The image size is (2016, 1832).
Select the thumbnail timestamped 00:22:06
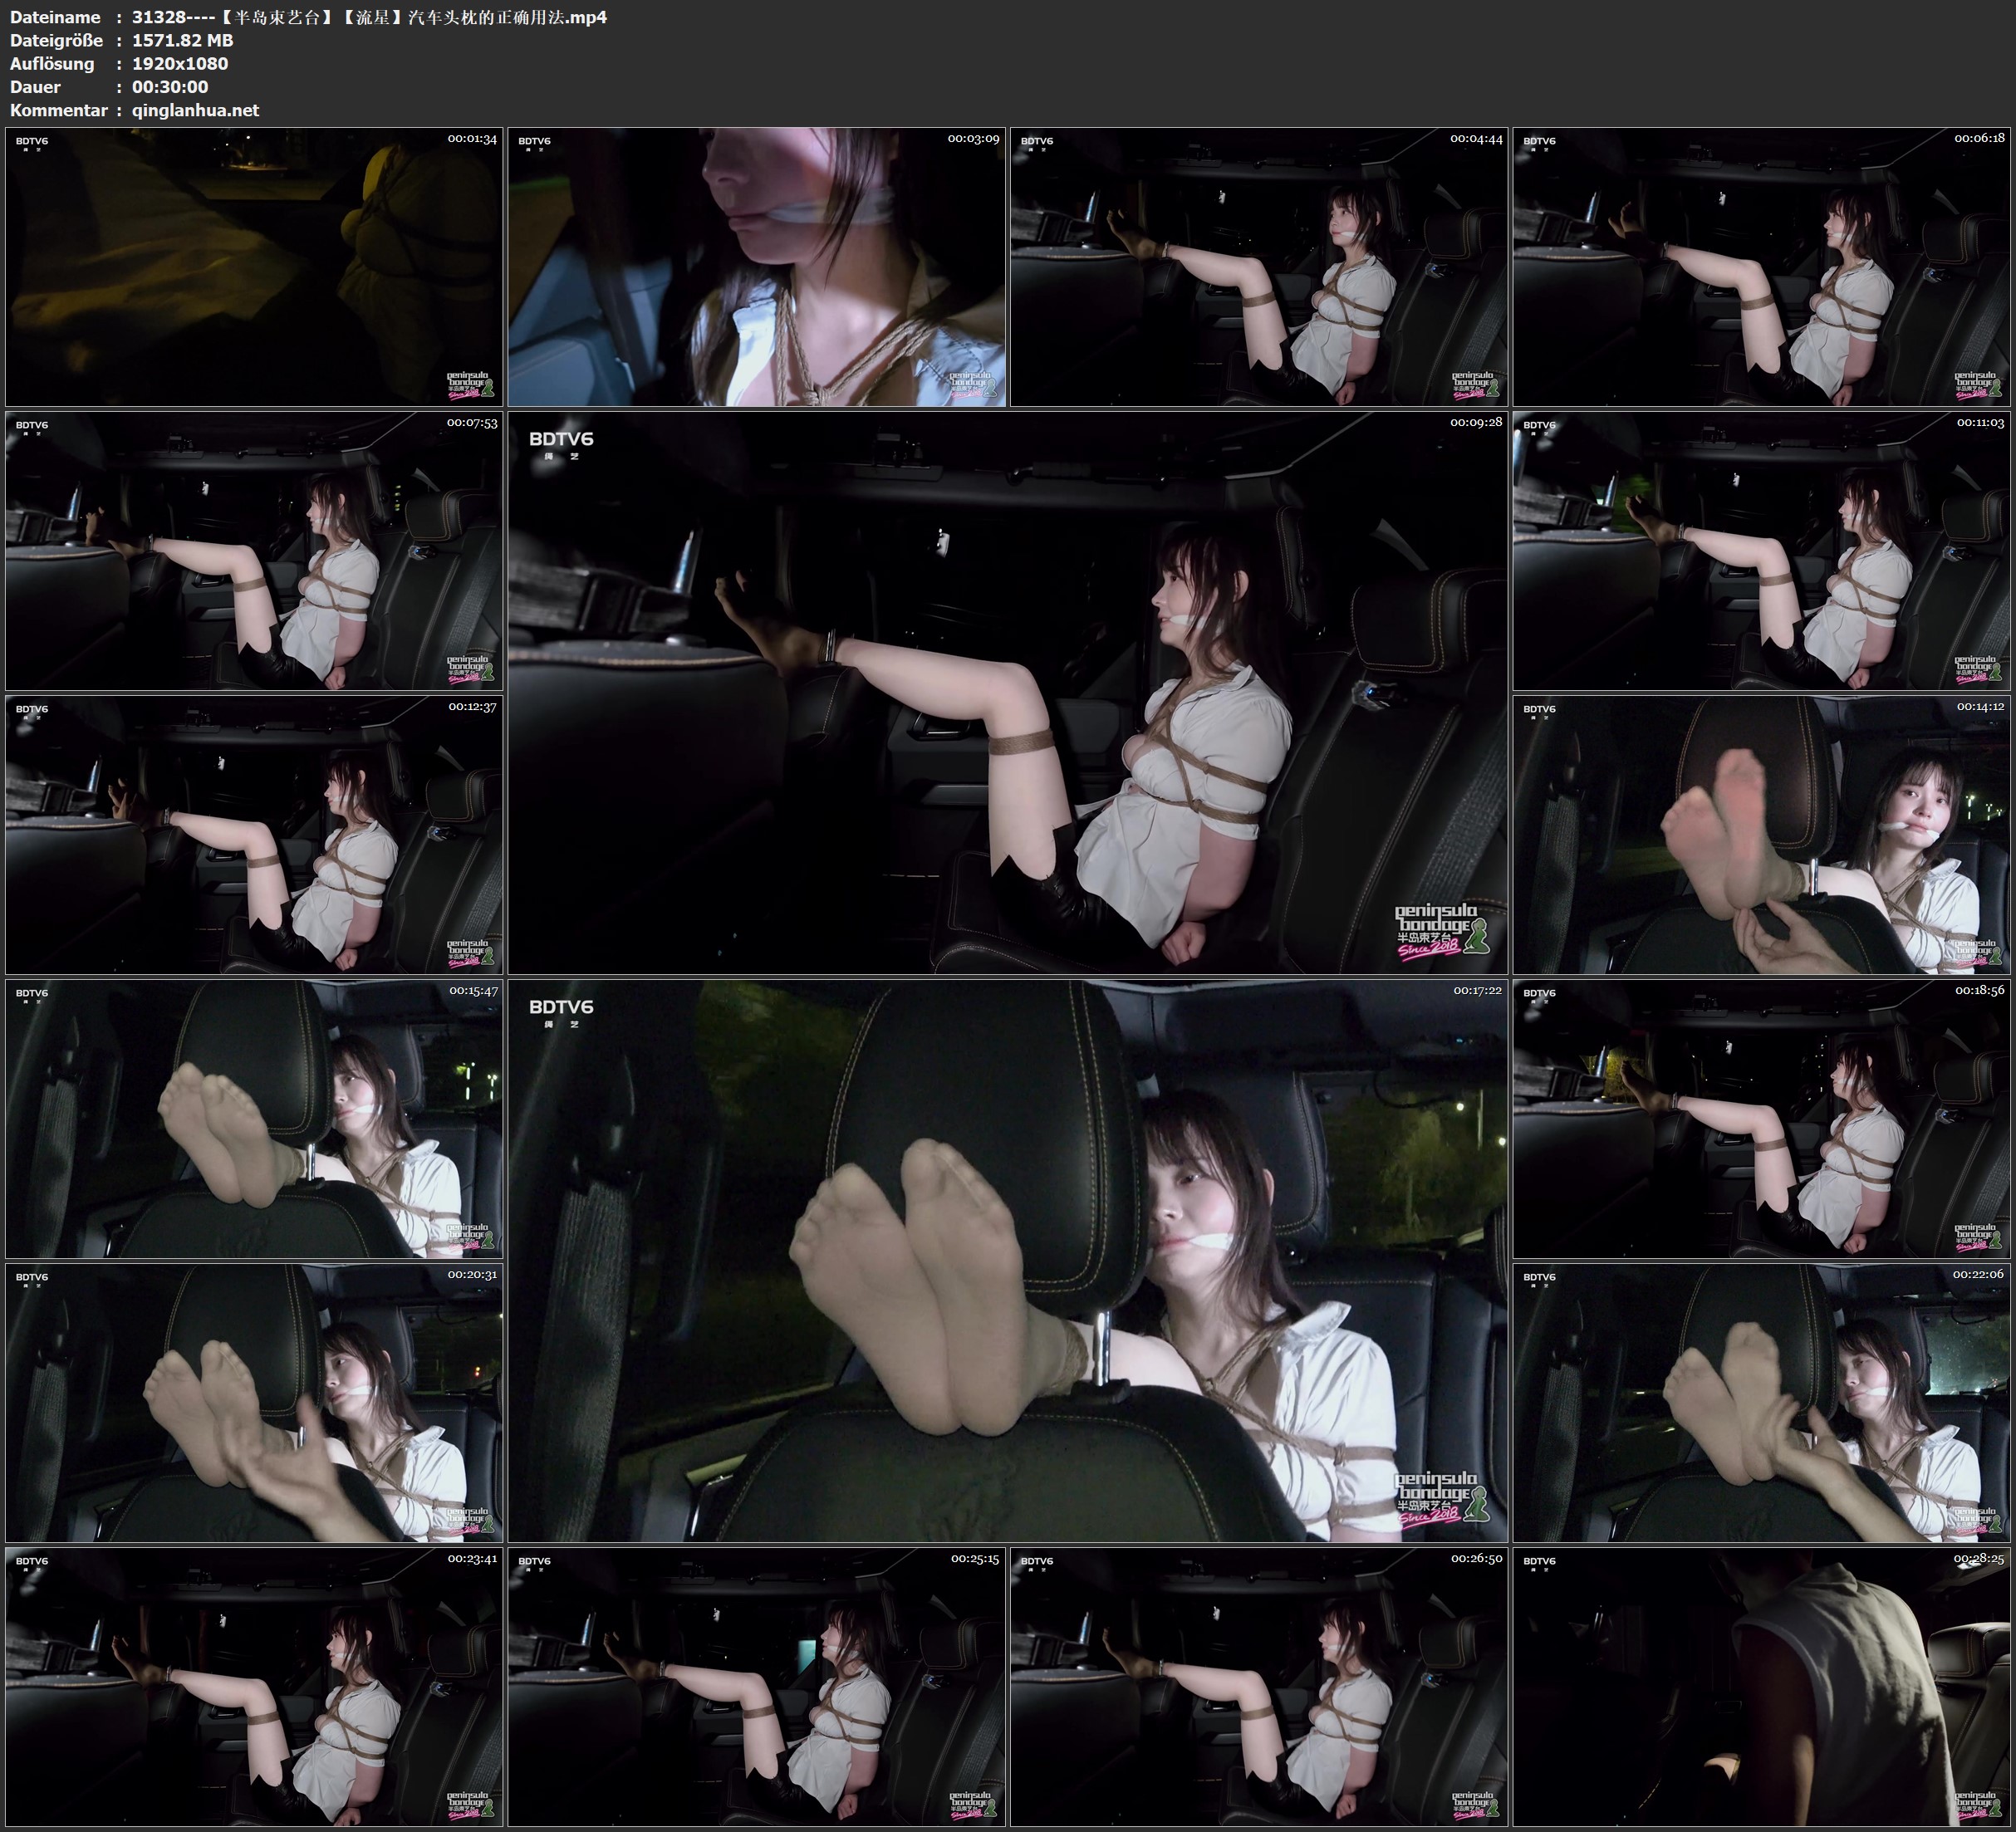tap(1761, 1403)
